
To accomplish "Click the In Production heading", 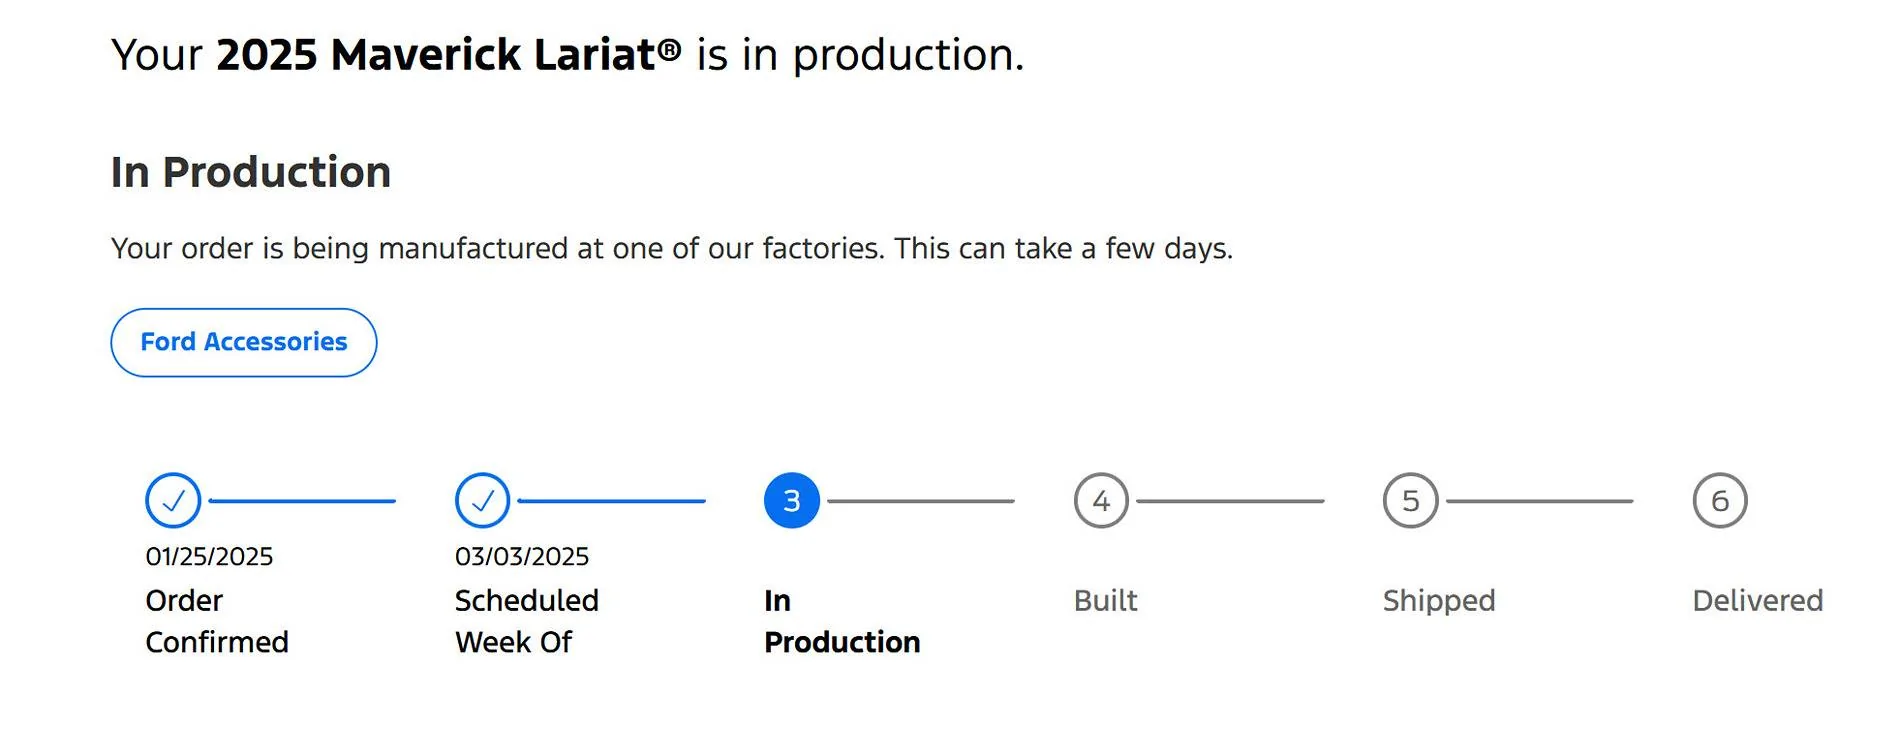I will (251, 172).
